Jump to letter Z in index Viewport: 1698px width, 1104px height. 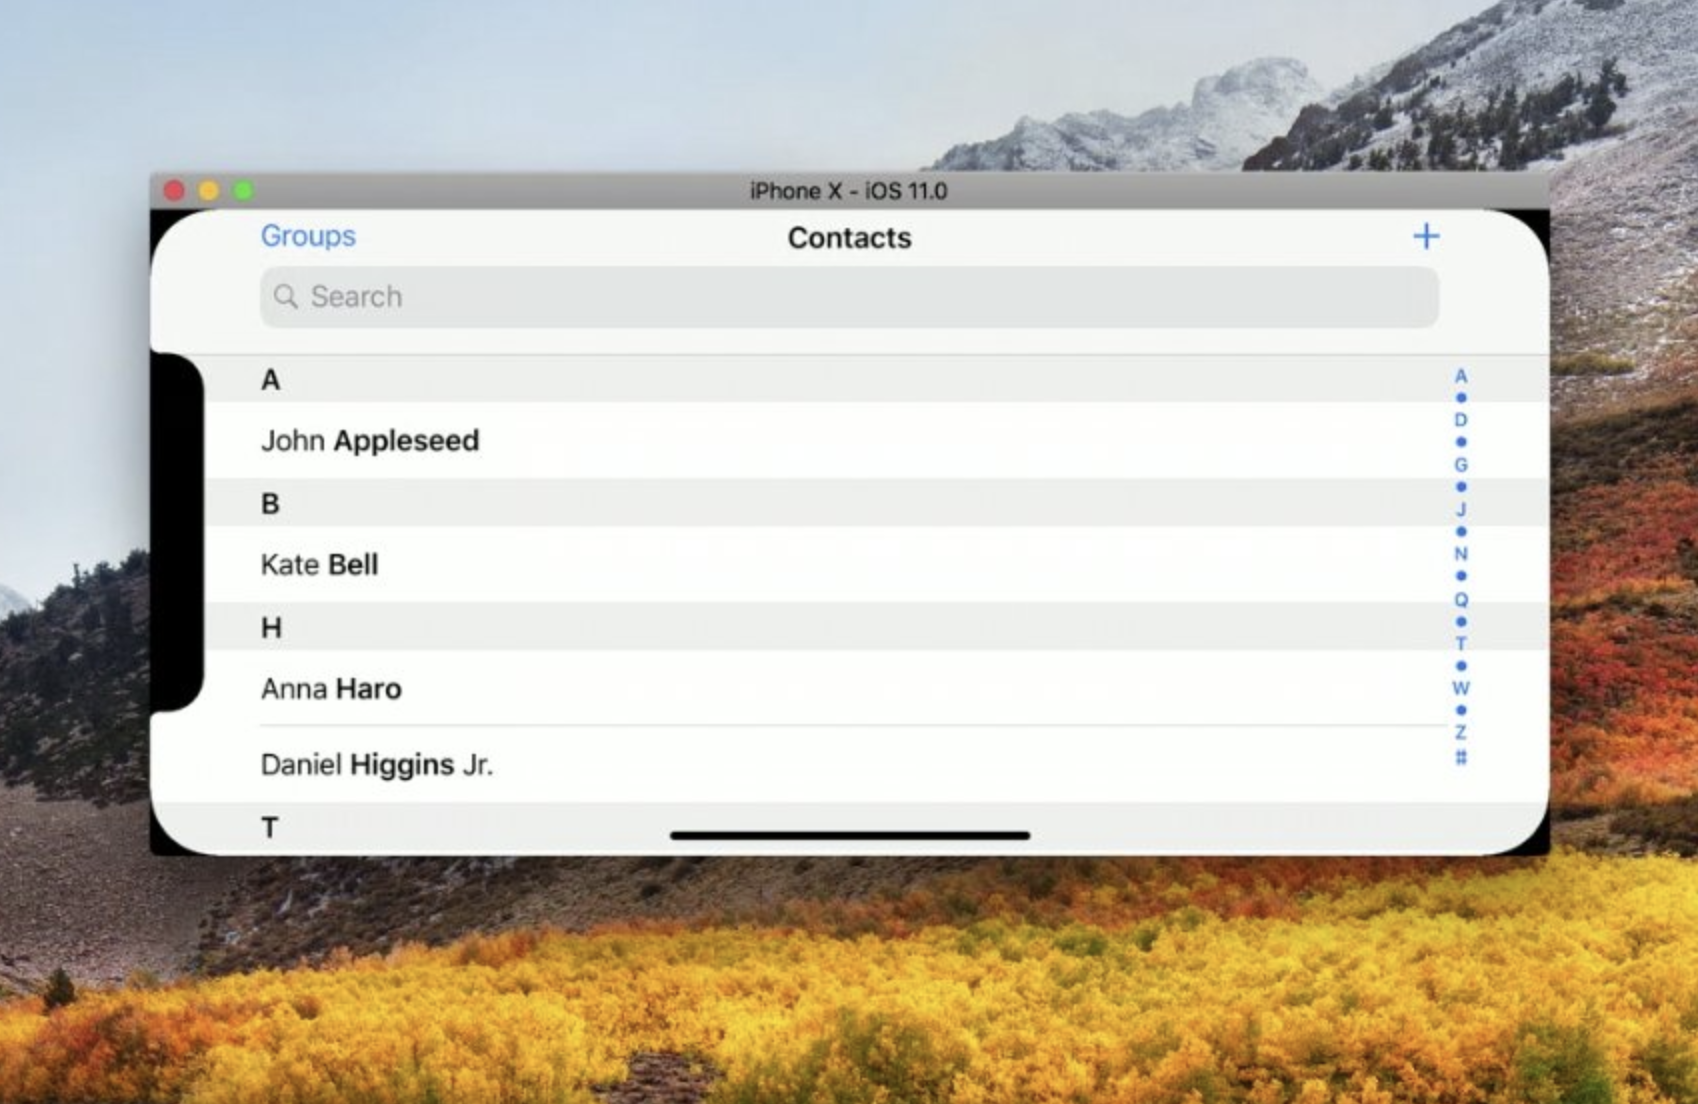pos(1461,733)
